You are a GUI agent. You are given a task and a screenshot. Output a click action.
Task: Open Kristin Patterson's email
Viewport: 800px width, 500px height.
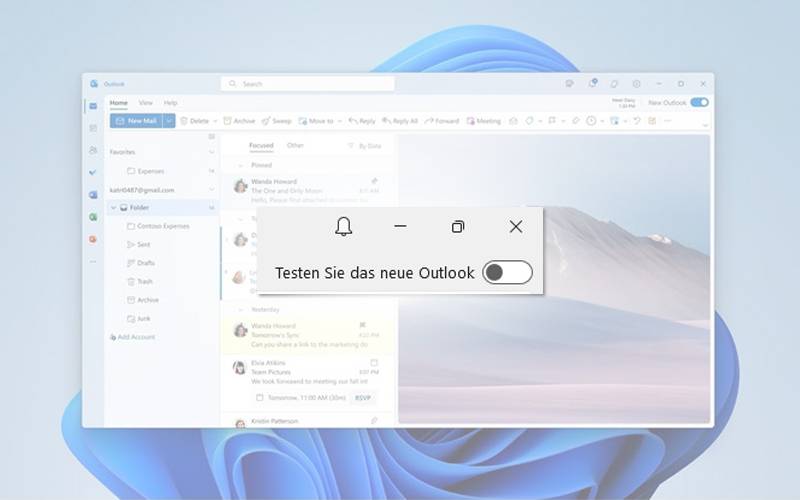pos(307,421)
